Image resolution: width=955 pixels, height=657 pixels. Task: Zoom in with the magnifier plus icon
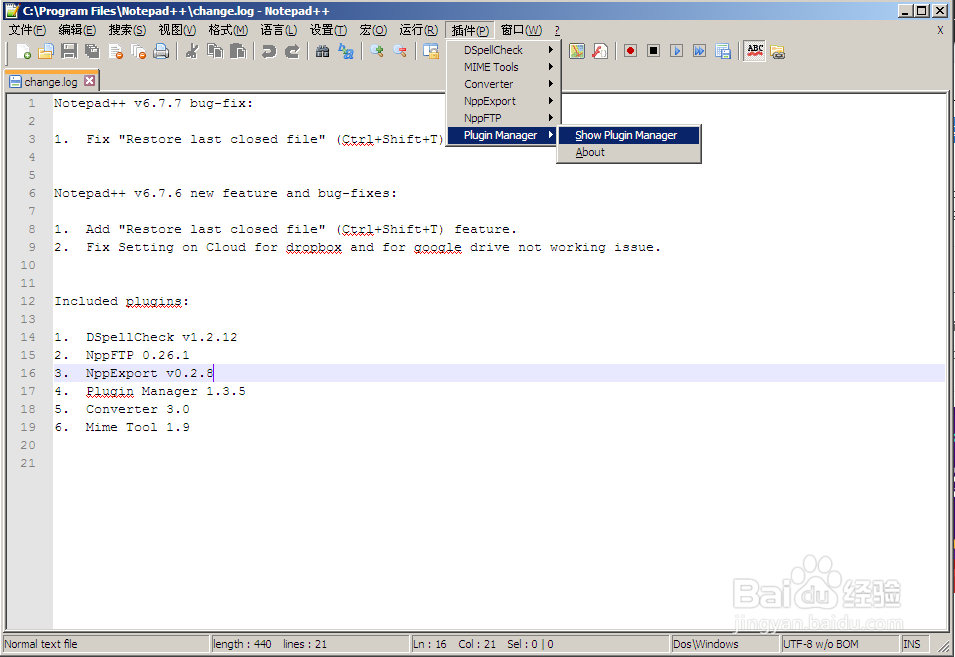[377, 52]
